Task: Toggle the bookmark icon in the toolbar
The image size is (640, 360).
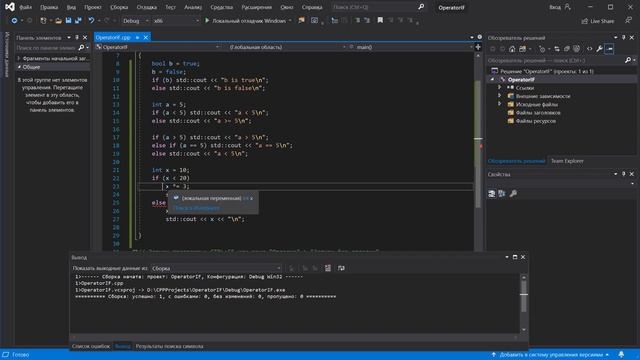Action: [380, 20]
